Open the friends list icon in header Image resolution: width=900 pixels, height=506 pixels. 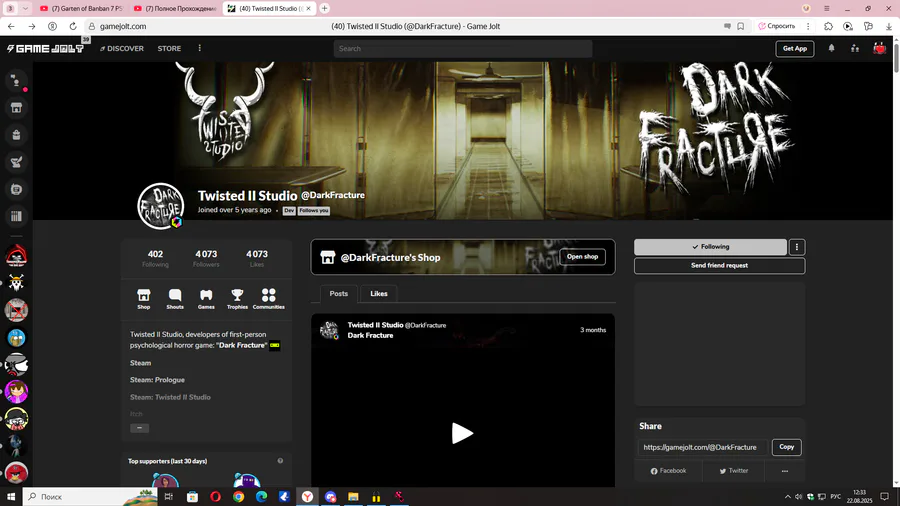click(855, 49)
